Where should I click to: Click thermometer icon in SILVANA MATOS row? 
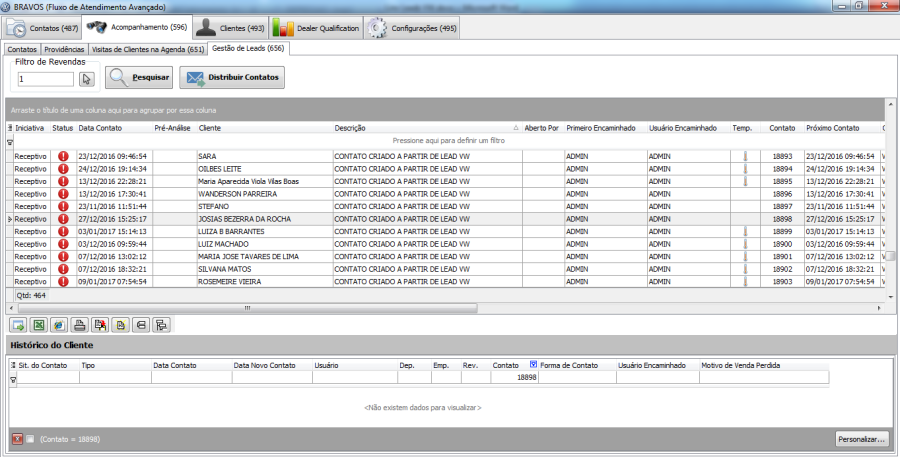click(x=746, y=269)
